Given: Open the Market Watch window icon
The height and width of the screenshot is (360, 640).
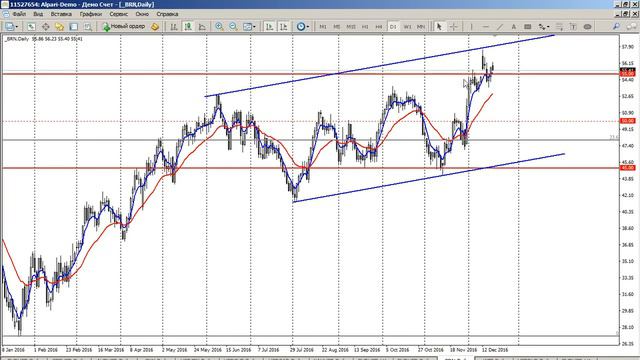Looking at the screenshot, I should pyautogui.click(x=31, y=27).
